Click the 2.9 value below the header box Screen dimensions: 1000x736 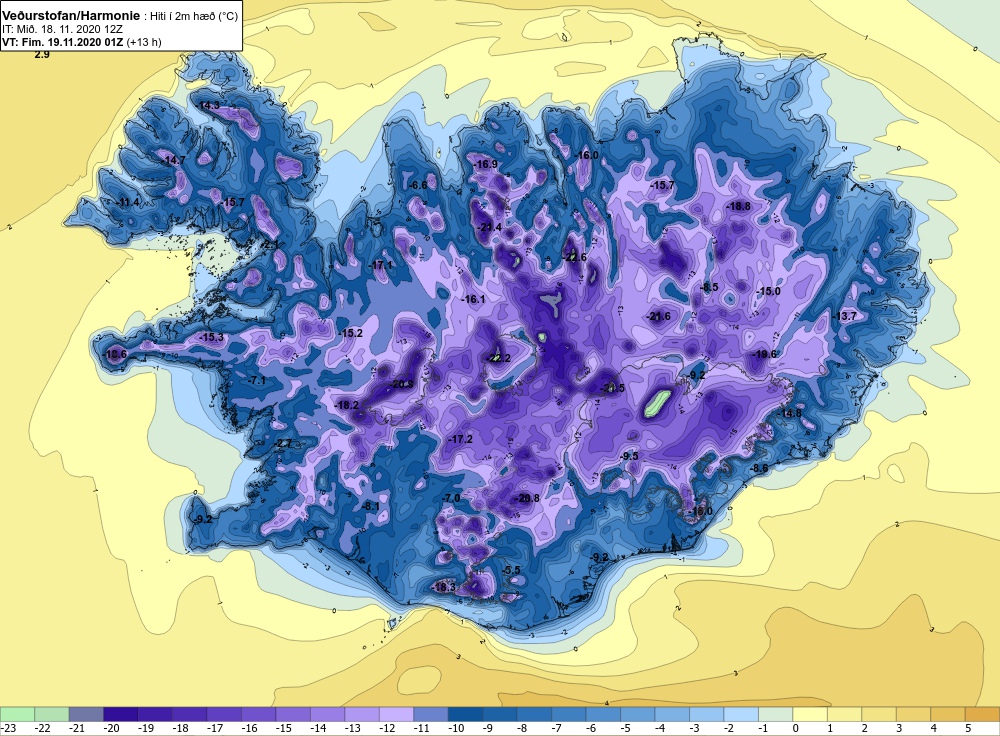point(41,55)
